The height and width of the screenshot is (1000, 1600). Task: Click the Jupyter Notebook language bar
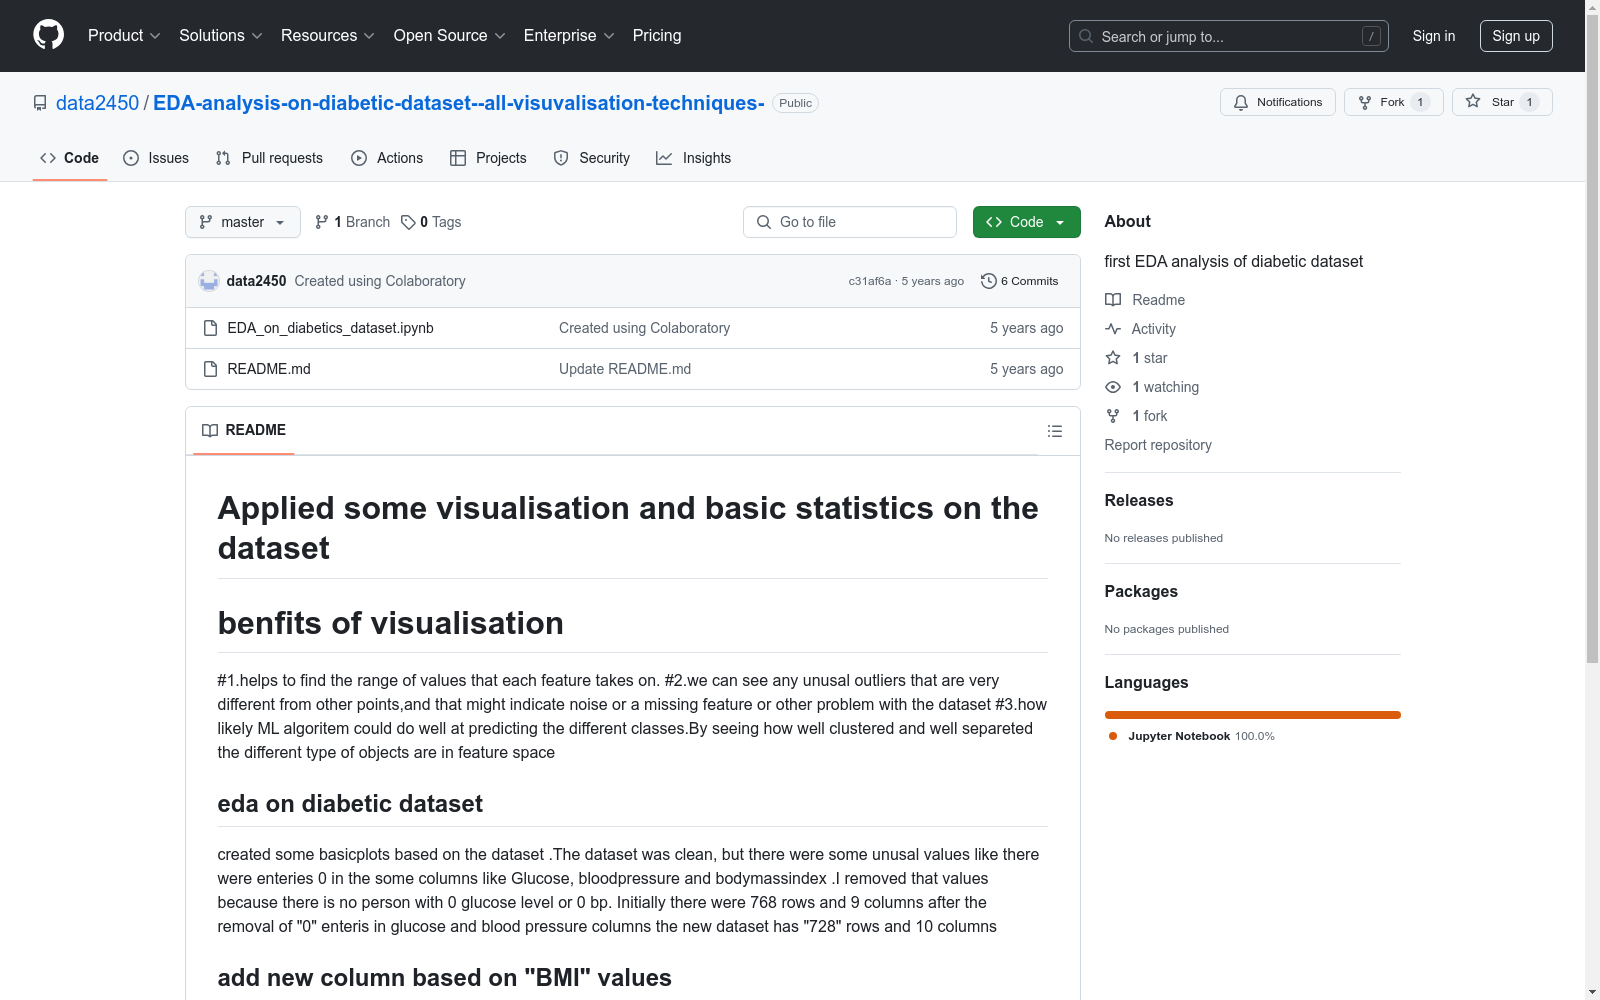pyautogui.click(x=1253, y=715)
